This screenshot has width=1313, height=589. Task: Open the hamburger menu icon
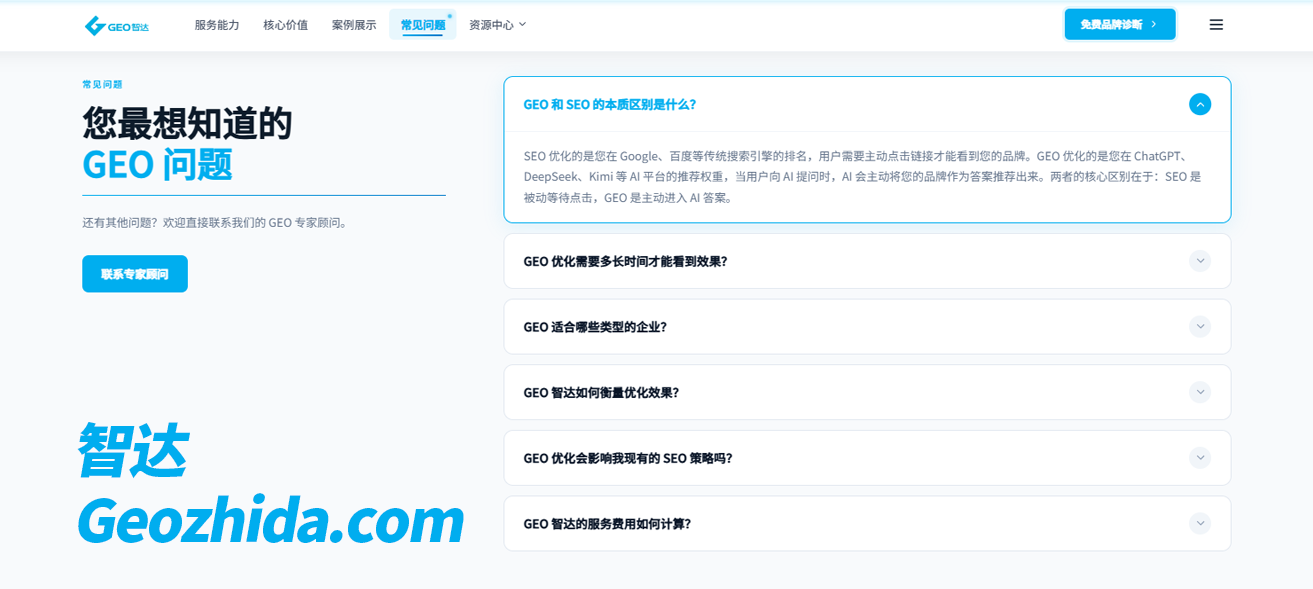coord(1216,25)
